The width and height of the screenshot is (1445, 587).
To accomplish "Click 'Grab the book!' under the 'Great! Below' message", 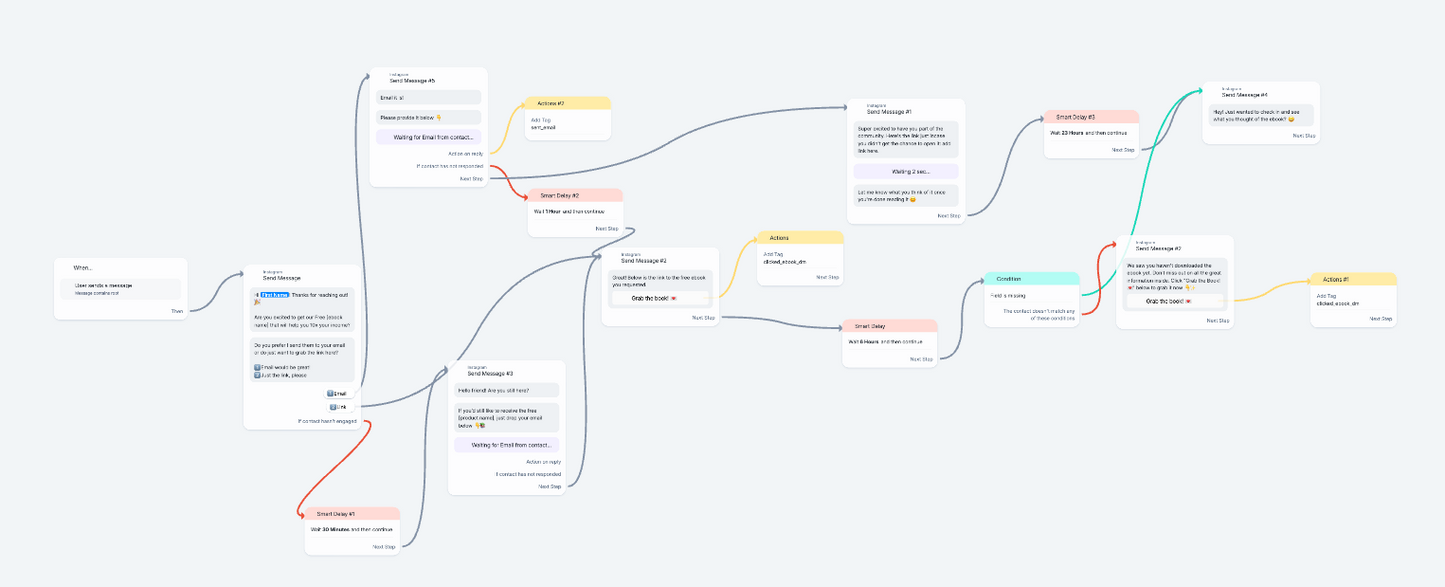I will tap(660, 298).
